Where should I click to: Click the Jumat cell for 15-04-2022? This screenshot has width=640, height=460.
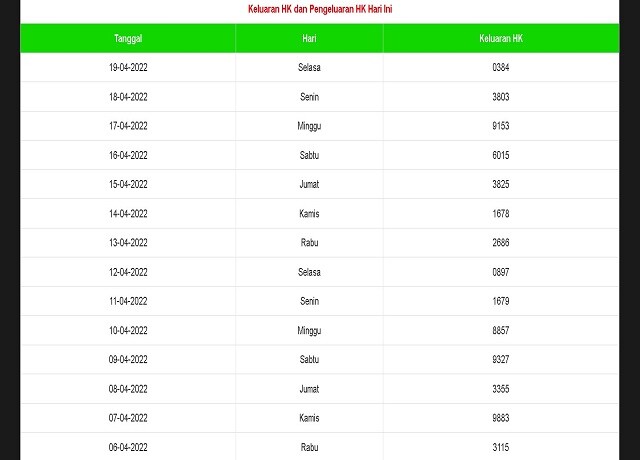[309, 184]
